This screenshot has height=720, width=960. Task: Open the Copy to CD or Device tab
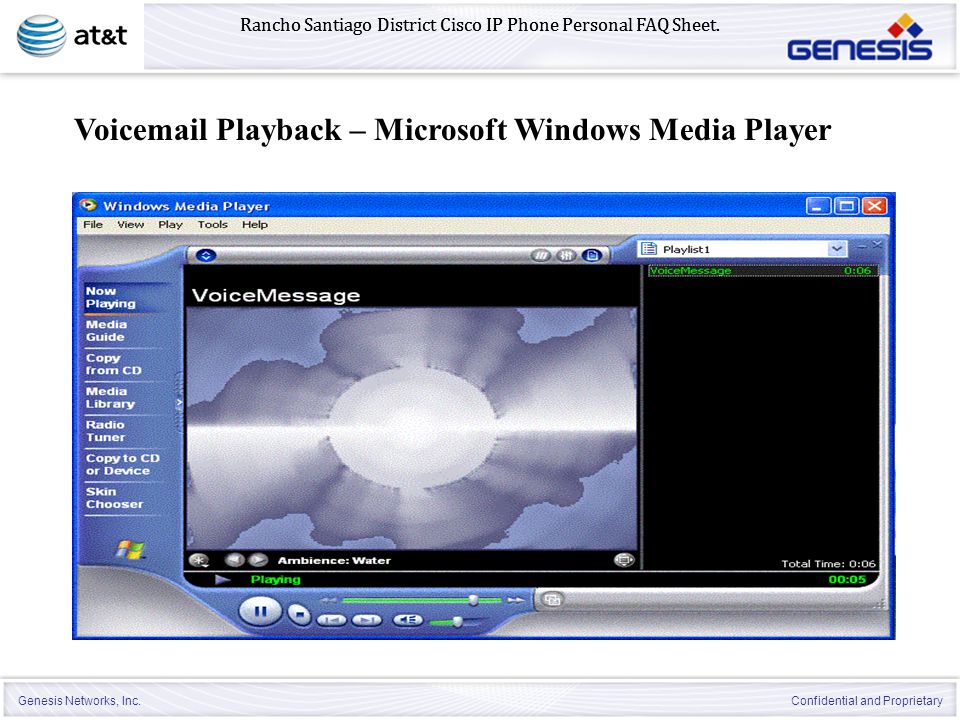122,464
